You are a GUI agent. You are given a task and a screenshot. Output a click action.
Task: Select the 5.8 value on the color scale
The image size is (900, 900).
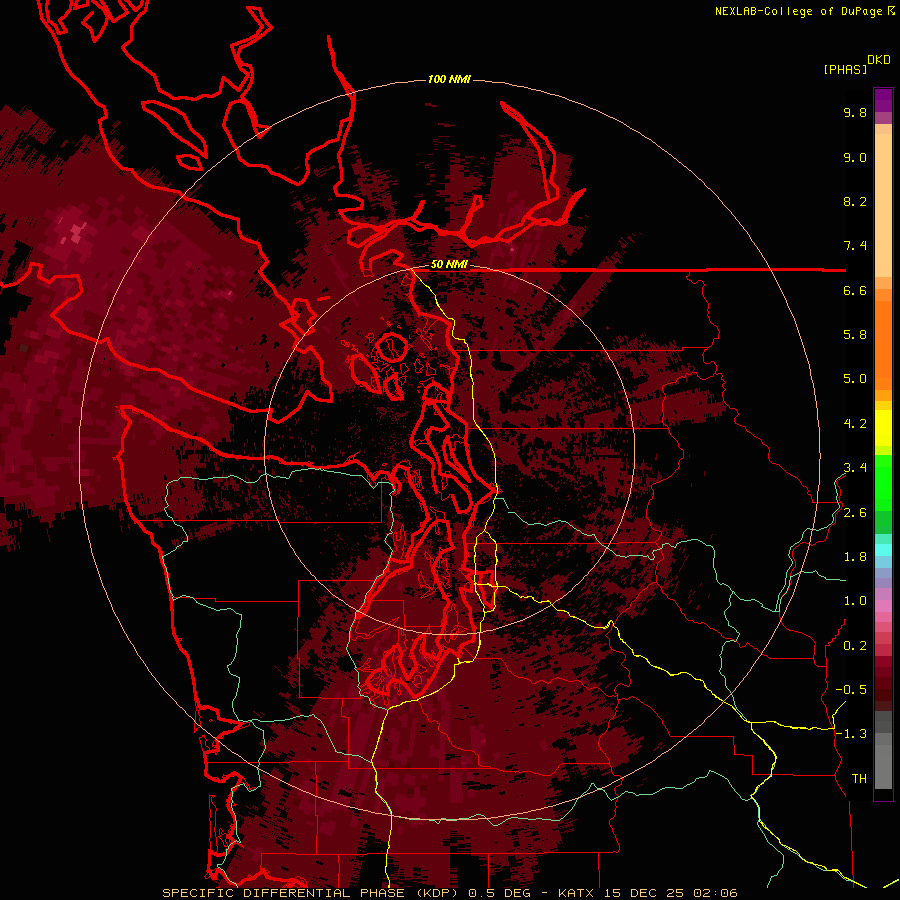[x=855, y=335]
